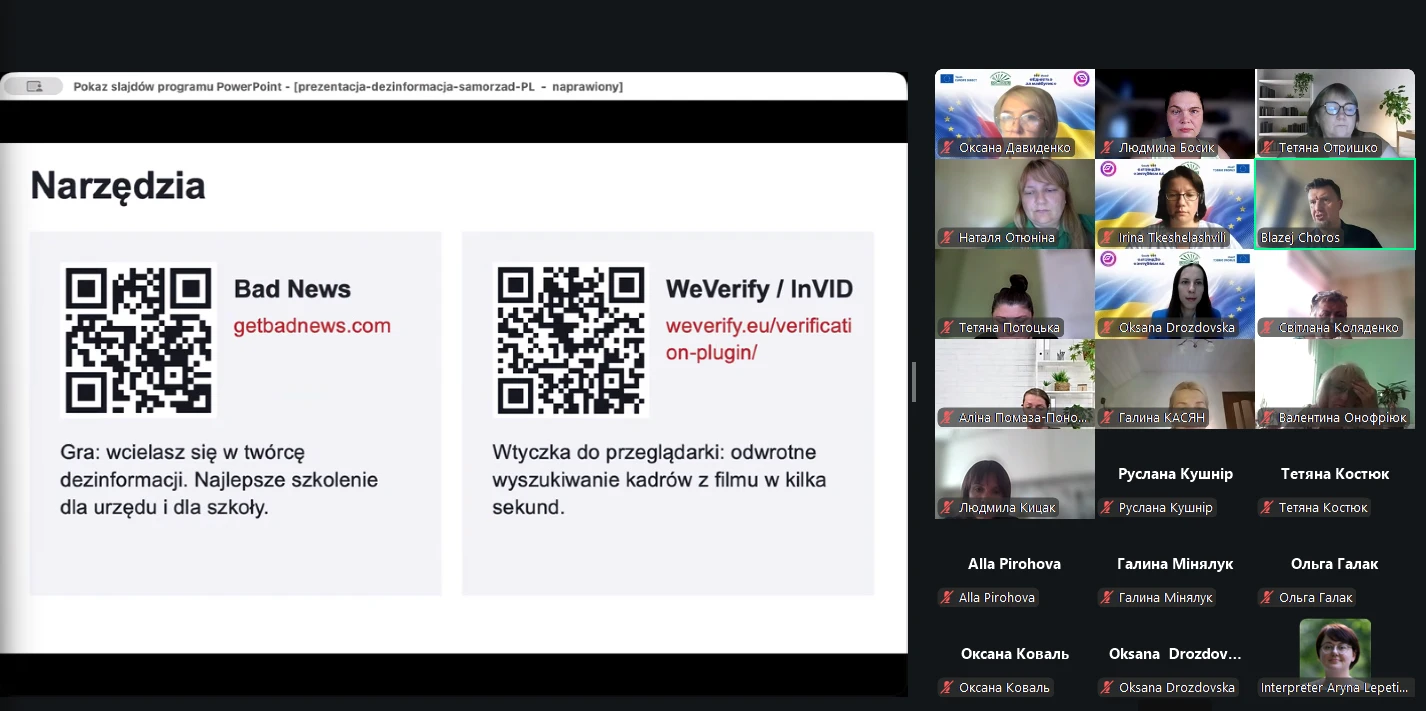
Task: Select Людмила Босик's video tile
Action: (x=1175, y=114)
